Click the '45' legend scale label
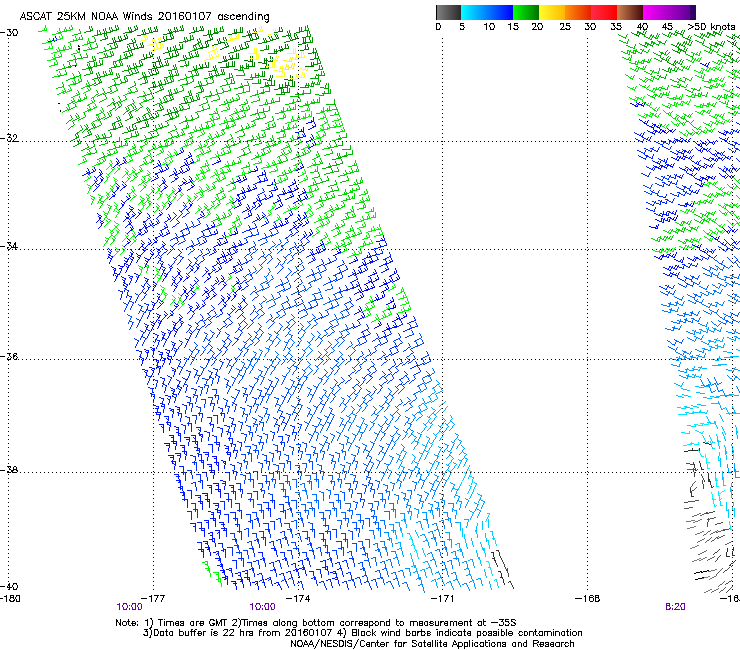This screenshot has width=740, height=650. (667, 27)
